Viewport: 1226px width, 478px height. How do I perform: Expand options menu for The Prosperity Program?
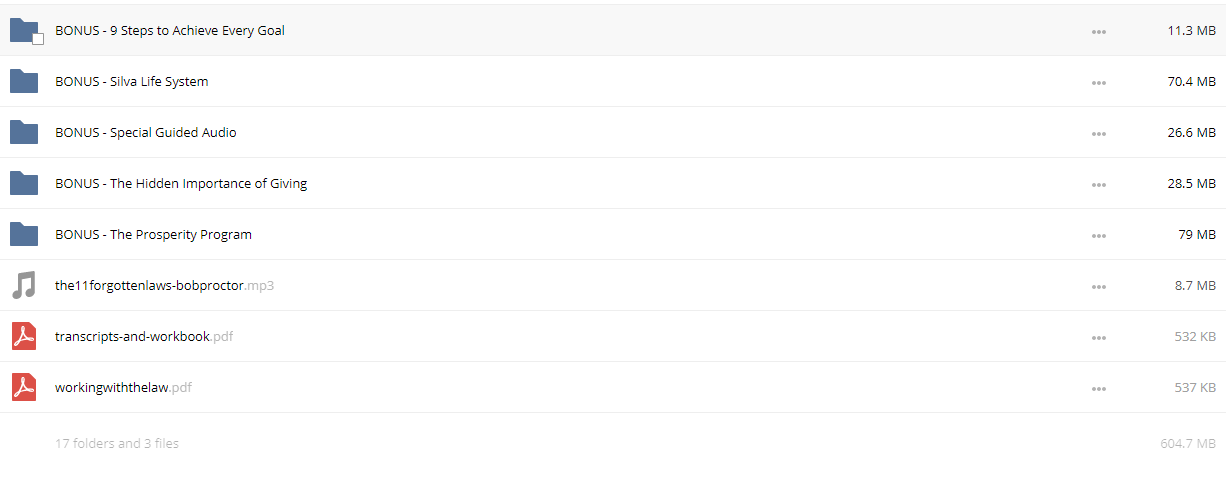(1099, 235)
